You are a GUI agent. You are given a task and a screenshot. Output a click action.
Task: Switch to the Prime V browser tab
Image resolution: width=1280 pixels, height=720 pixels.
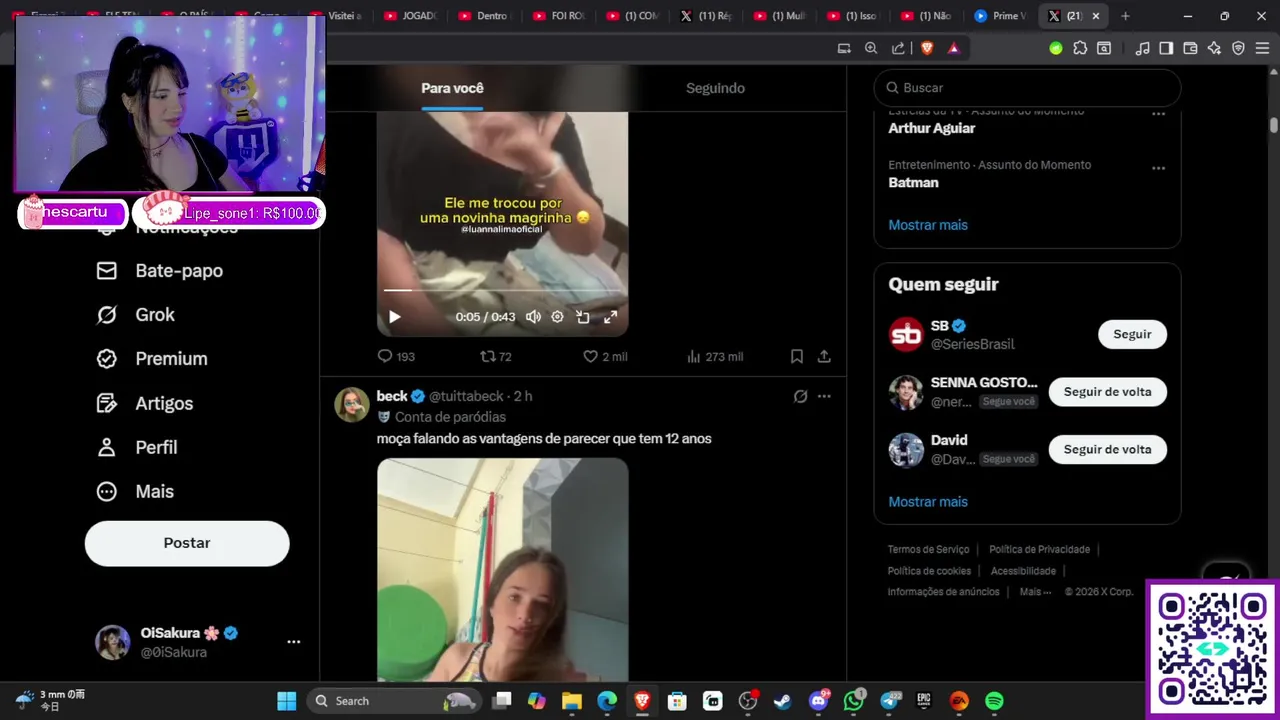pyautogui.click(x=1000, y=16)
